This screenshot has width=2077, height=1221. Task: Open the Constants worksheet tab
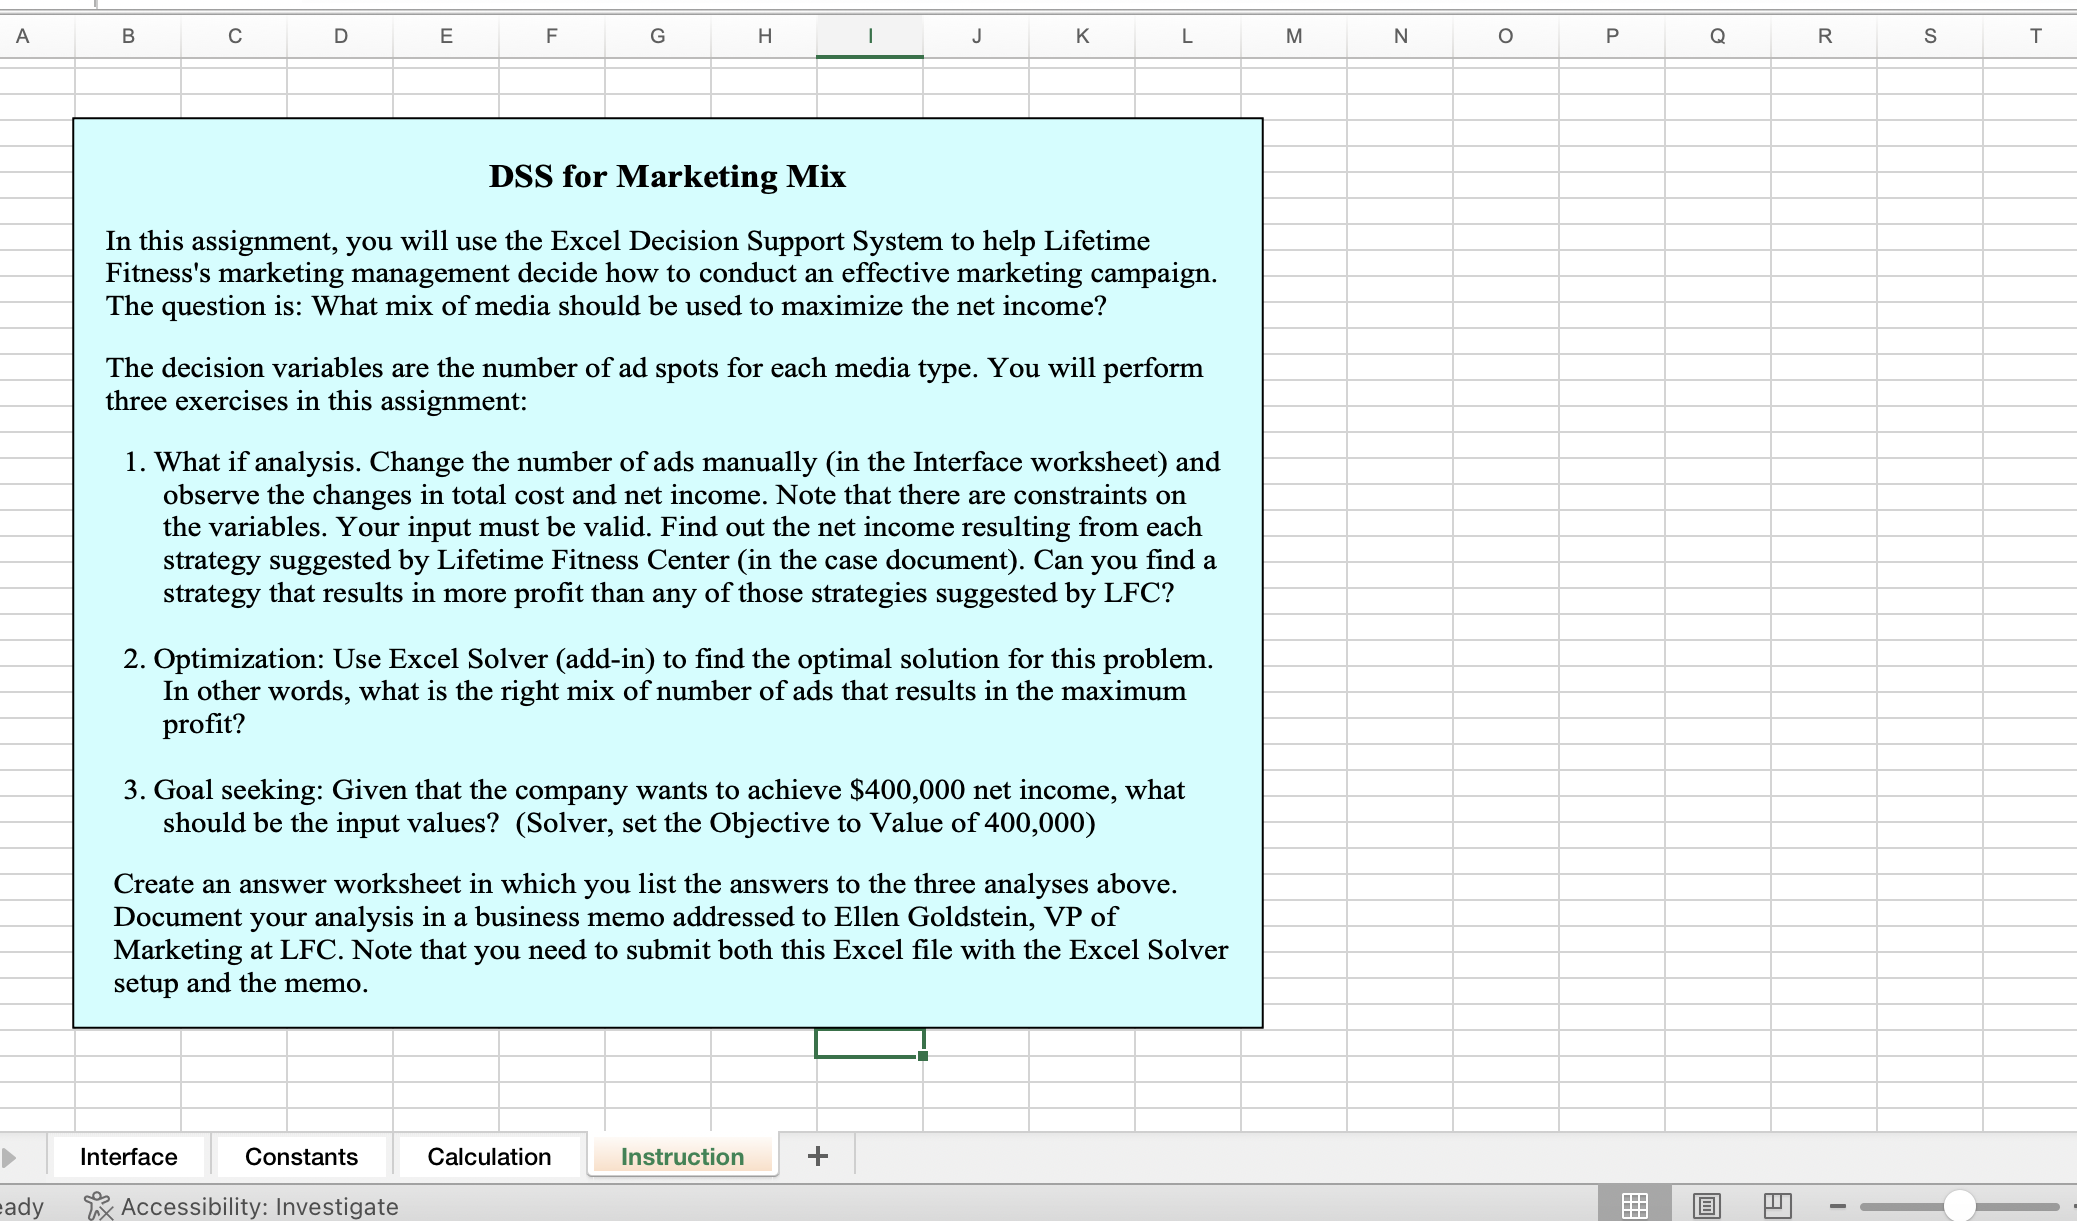pos(301,1157)
